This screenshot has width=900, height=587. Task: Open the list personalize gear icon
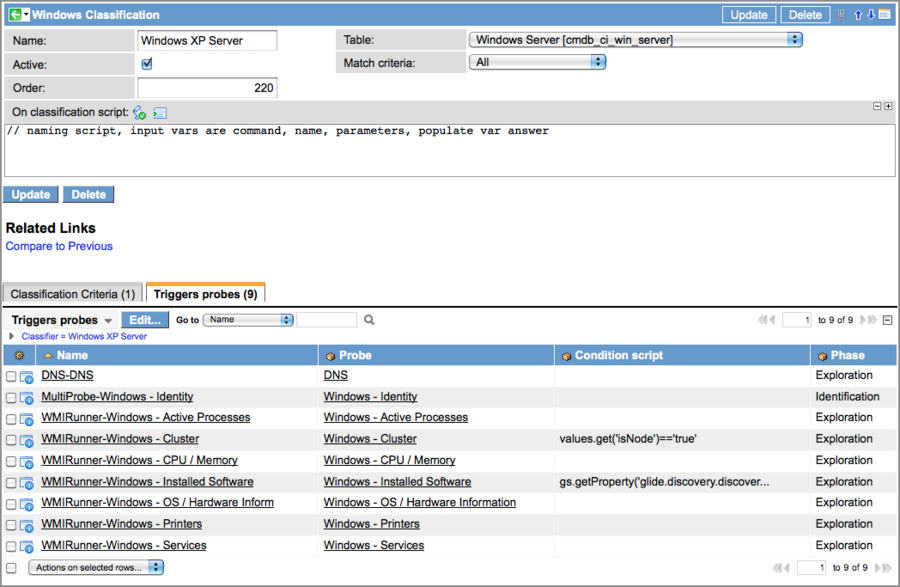point(20,355)
